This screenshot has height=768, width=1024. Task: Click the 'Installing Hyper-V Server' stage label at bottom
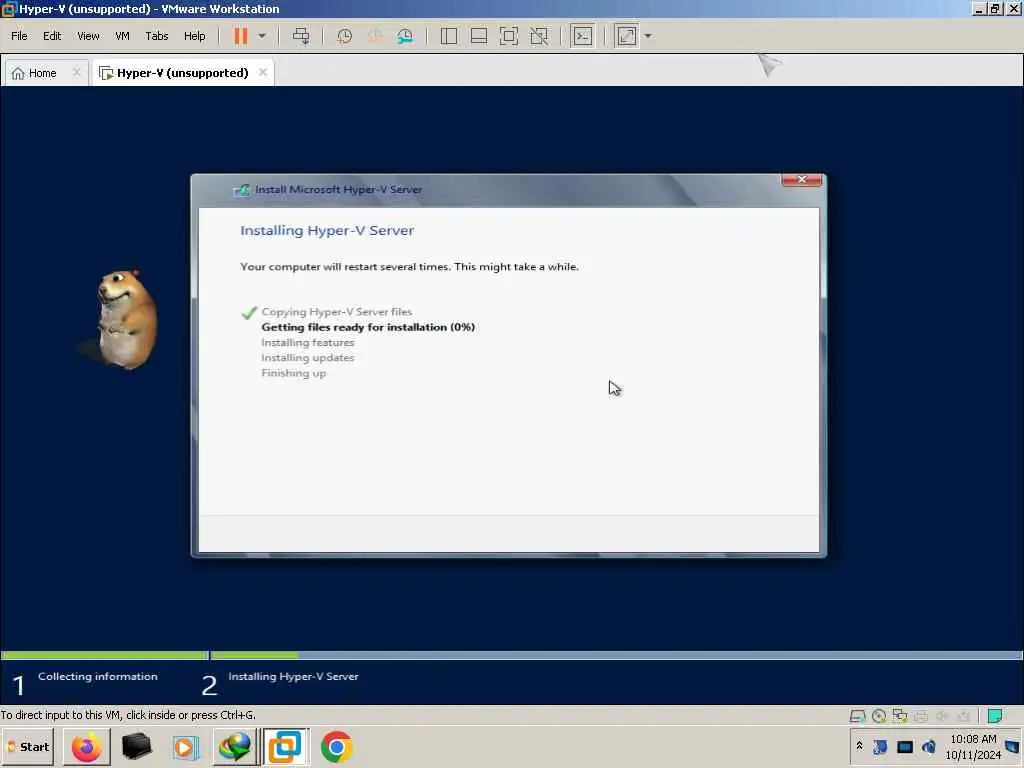tap(293, 677)
